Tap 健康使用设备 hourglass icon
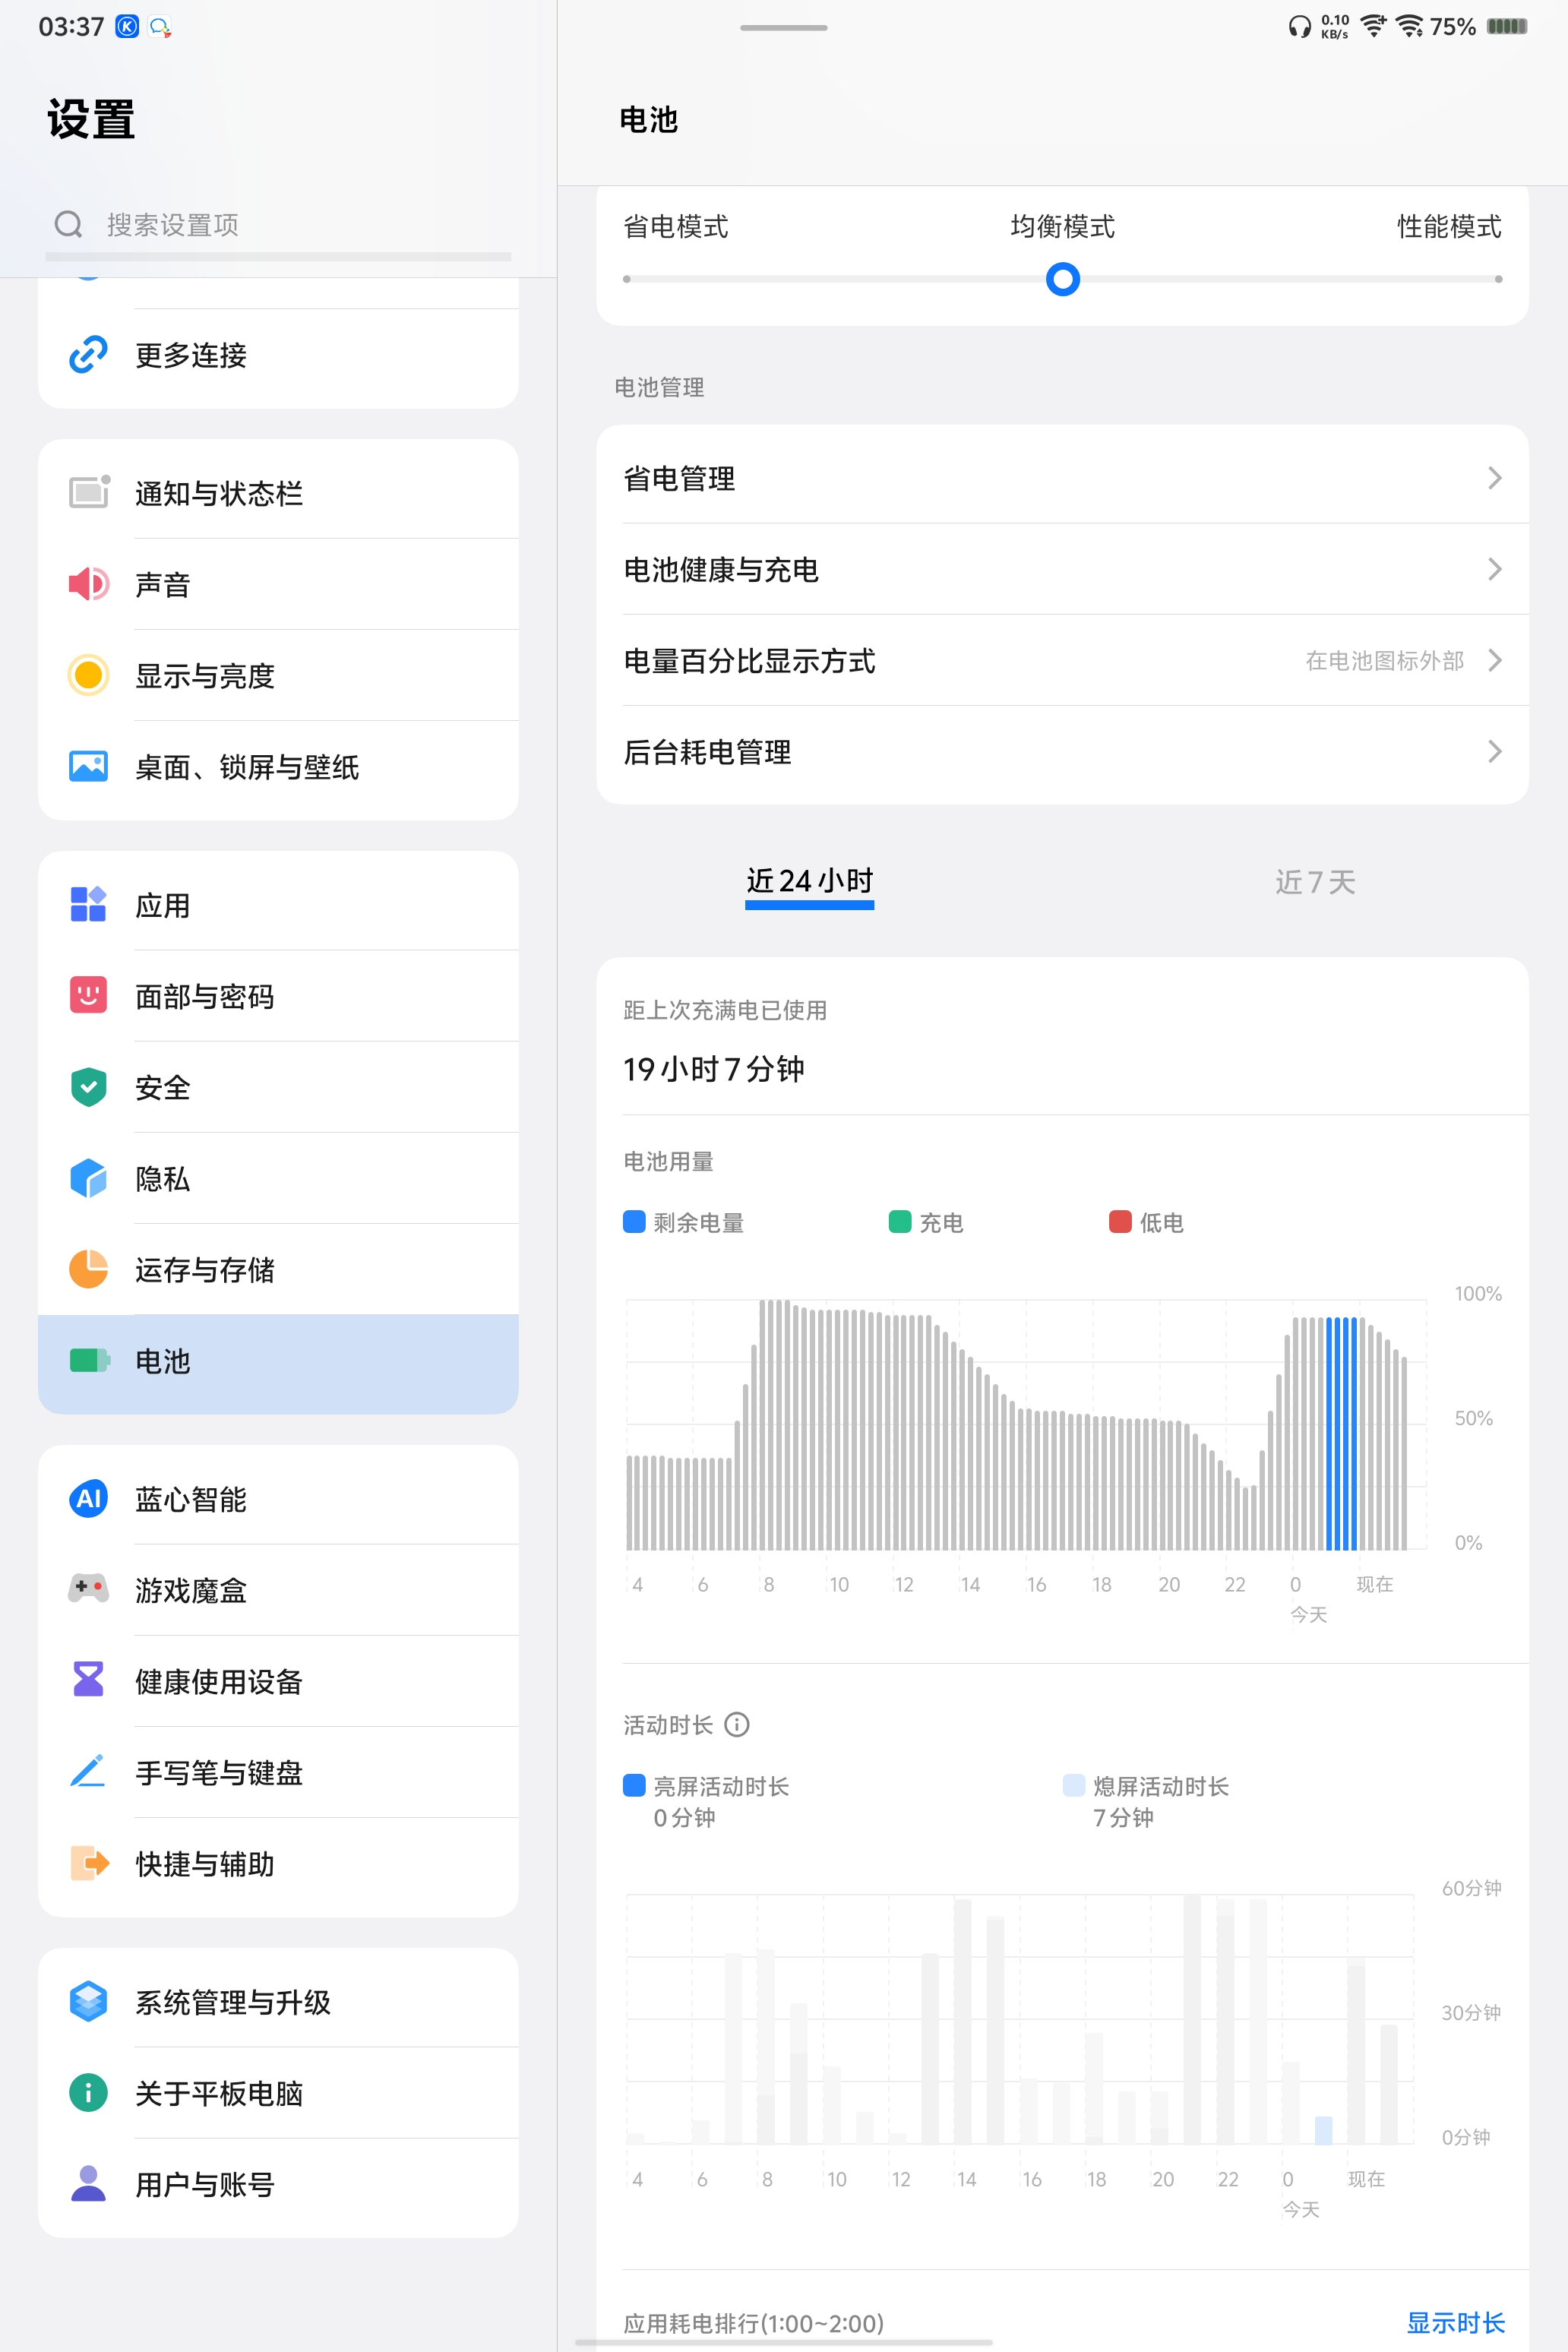The image size is (1568, 2352). [88, 1680]
